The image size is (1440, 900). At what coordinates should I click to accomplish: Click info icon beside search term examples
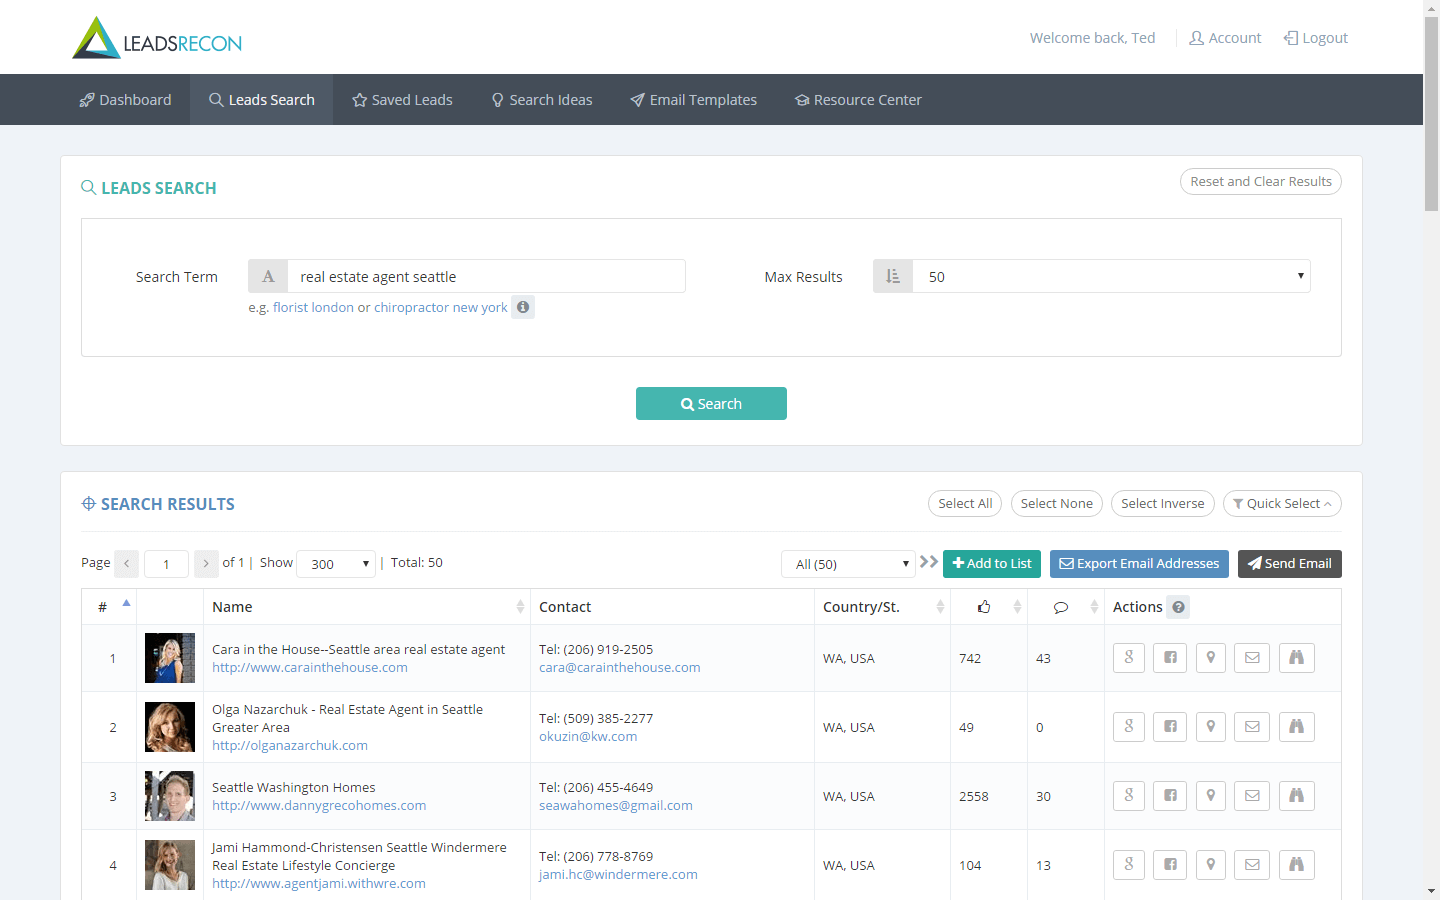click(523, 307)
